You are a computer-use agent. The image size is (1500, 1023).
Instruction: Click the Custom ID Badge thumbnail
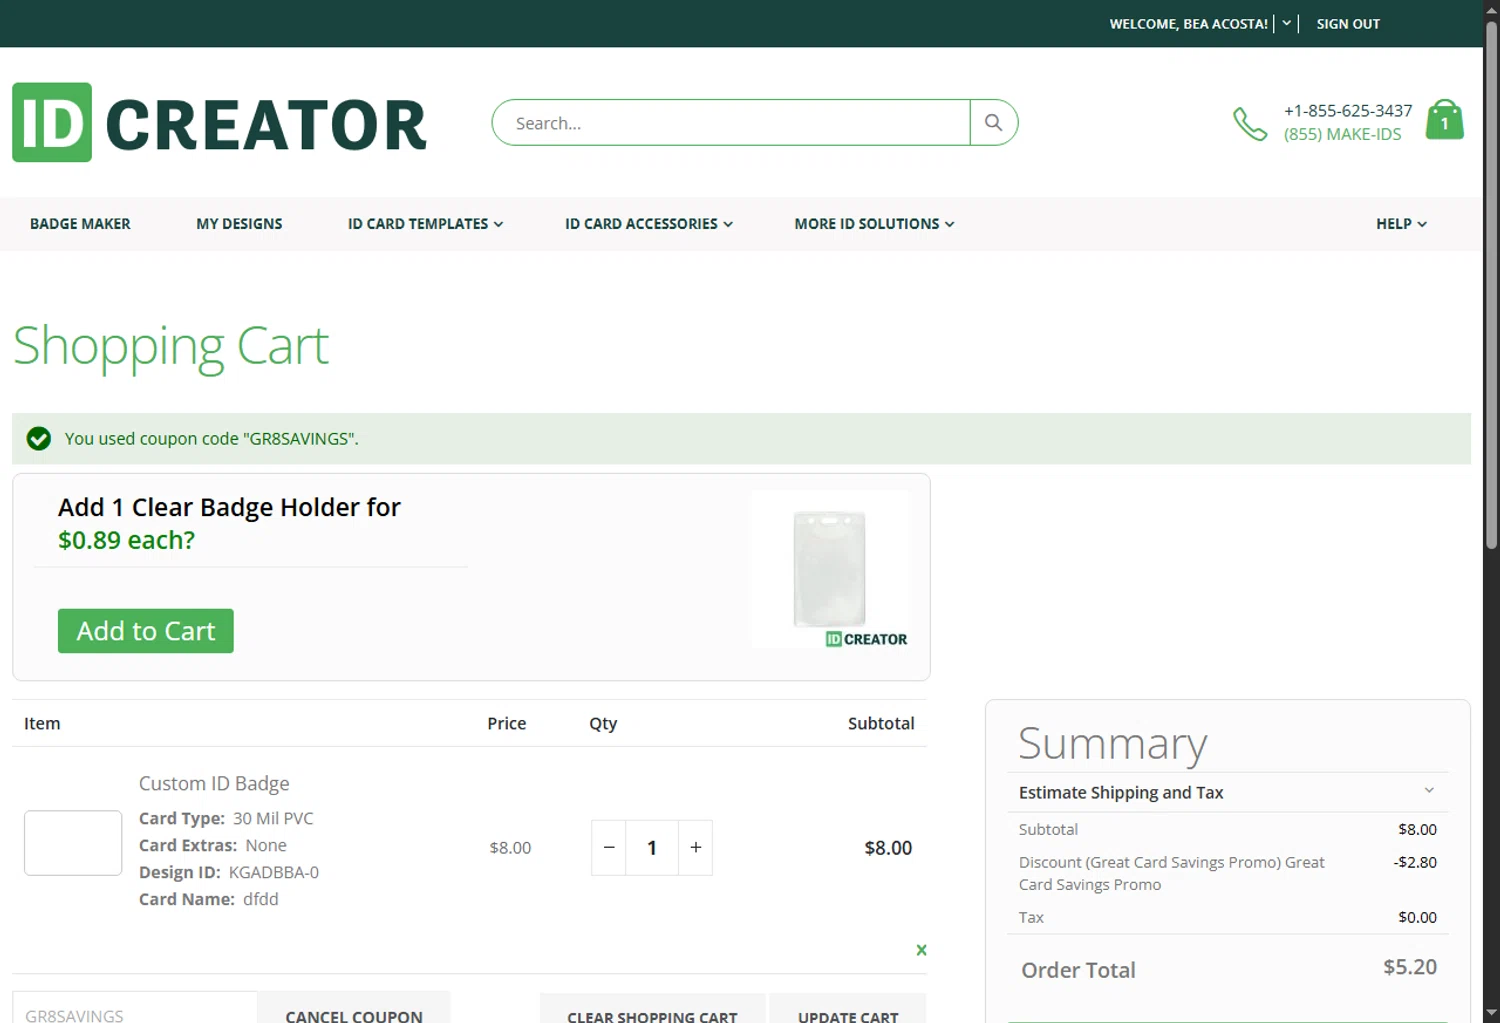click(73, 843)
